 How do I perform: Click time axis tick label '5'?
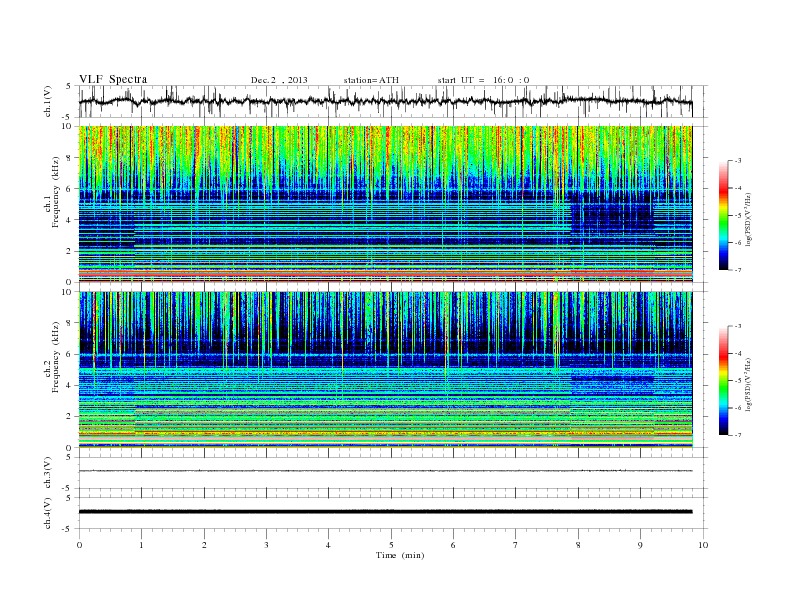(391, 545)
